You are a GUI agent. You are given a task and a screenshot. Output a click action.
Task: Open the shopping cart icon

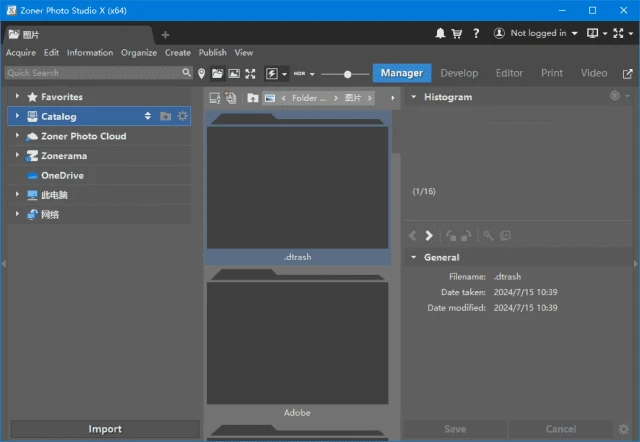pyautogui.click(x=457, y=33)
